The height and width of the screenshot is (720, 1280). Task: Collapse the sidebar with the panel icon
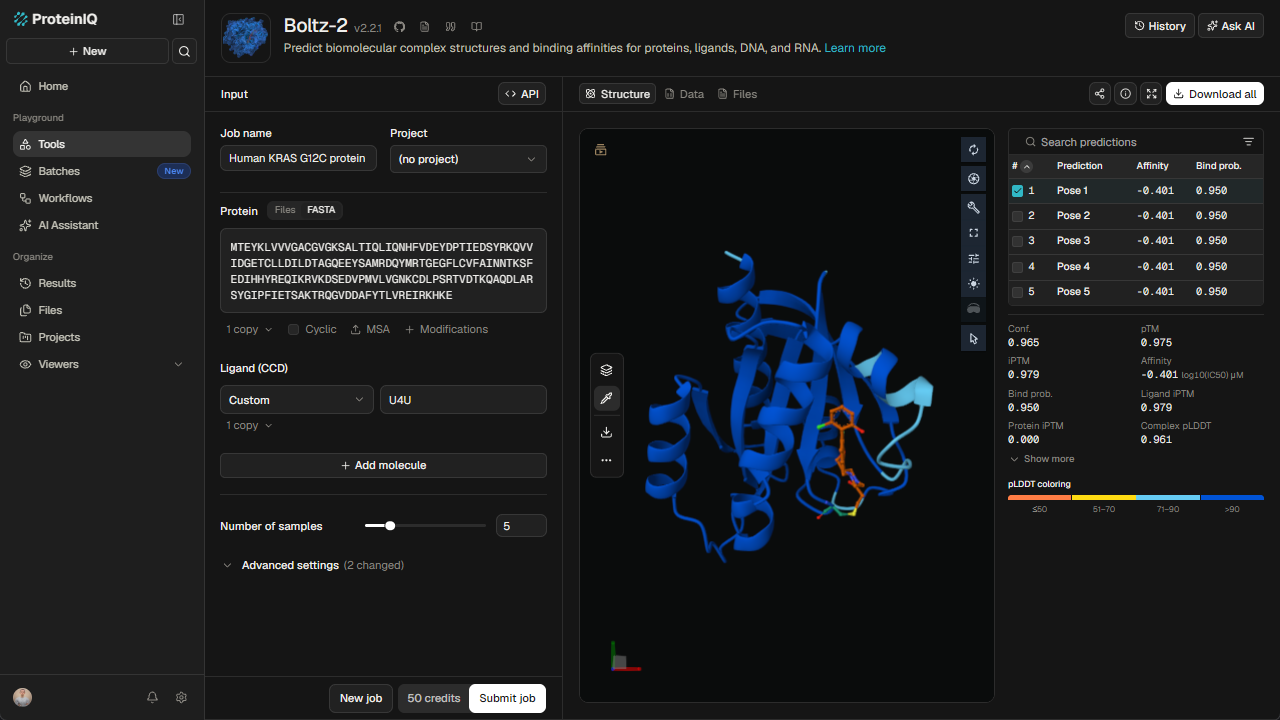coord(178,19)
